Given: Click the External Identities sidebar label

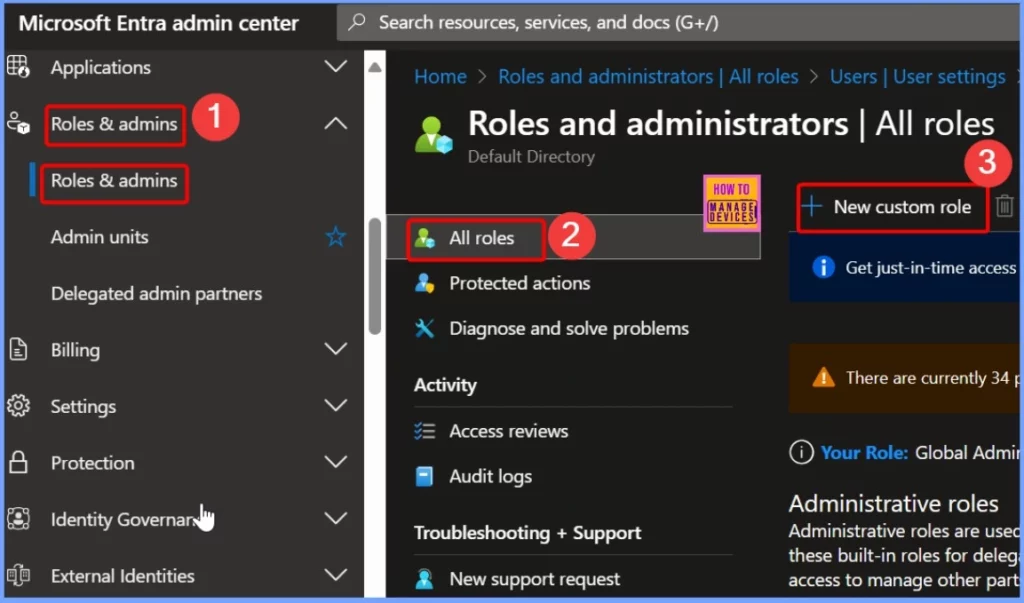Looking at the screenshot, I should [x=122, y=576].
